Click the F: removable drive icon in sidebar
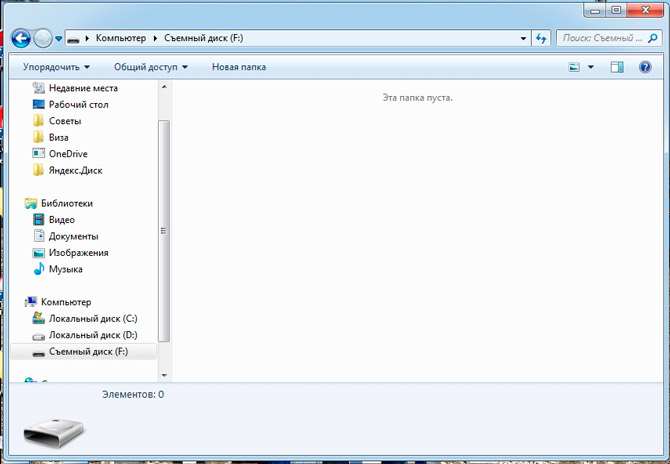Viewport: 670px width, 464px height. [x=38, y=354]
